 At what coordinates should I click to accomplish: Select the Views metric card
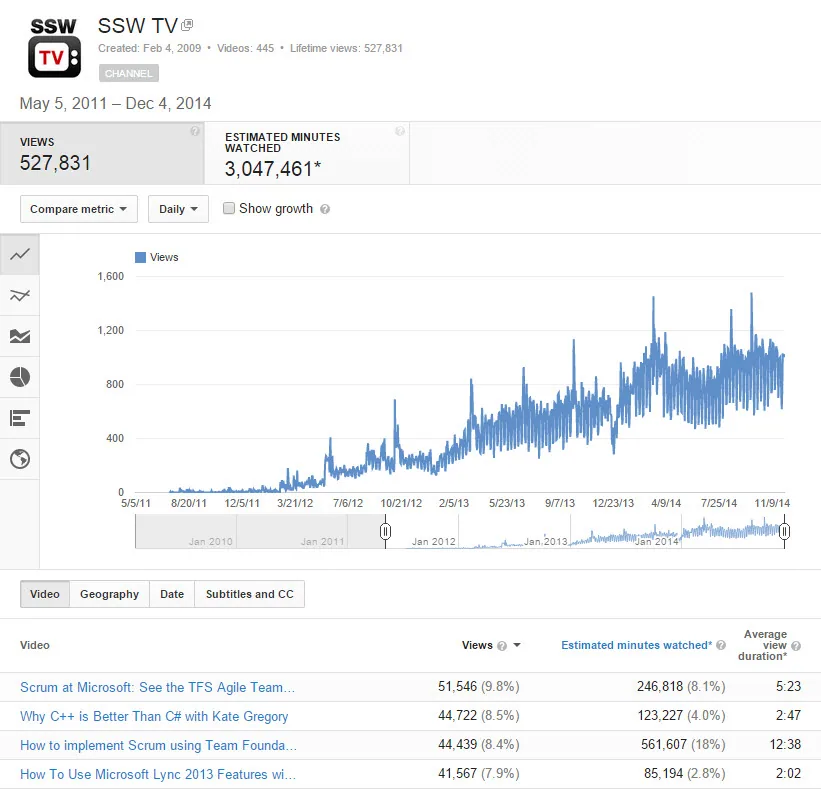[102, 153]
